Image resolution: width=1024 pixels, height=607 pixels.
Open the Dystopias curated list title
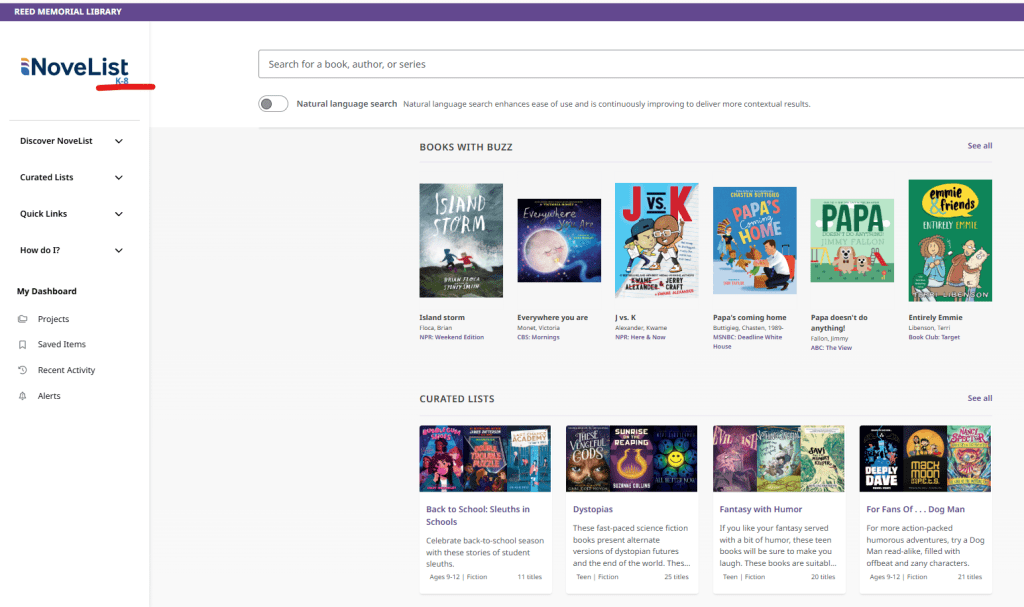coord(593,509)
